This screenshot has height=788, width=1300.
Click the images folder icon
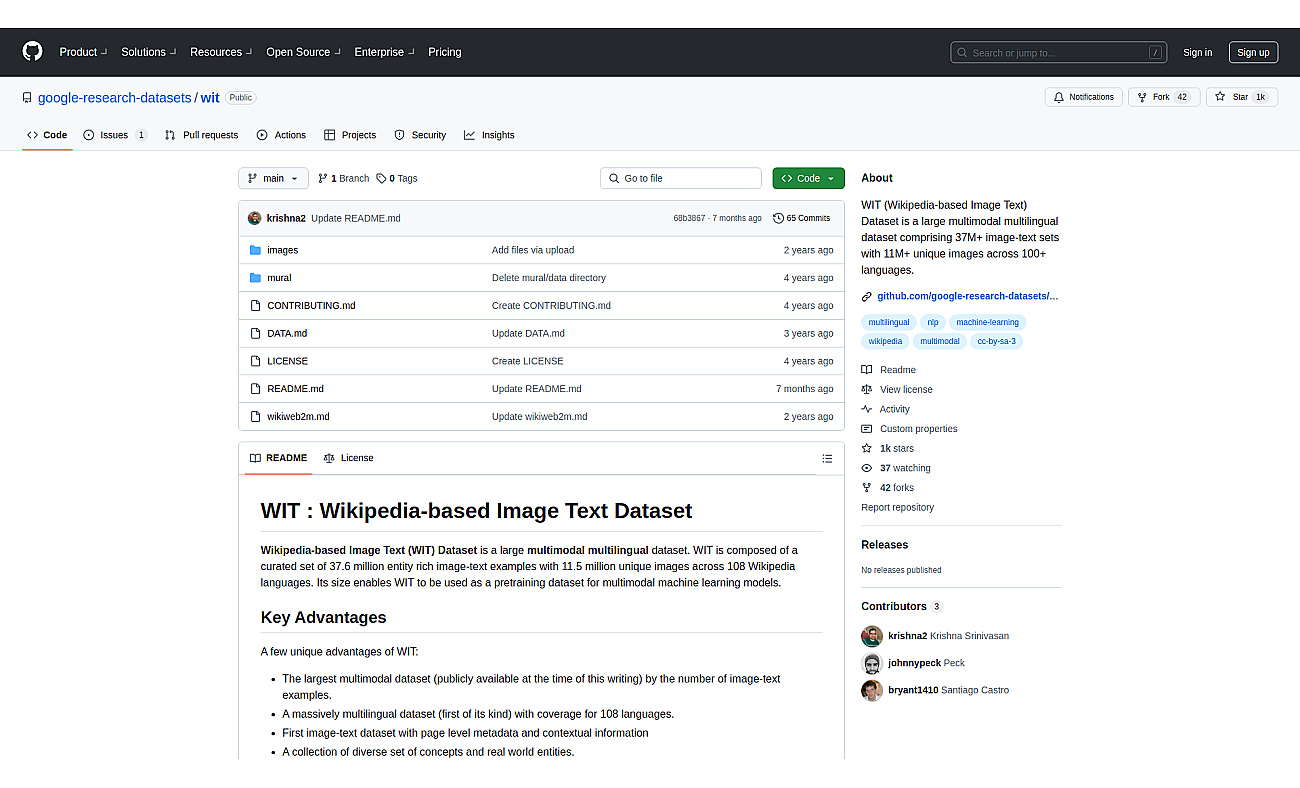tap(255, 250)
